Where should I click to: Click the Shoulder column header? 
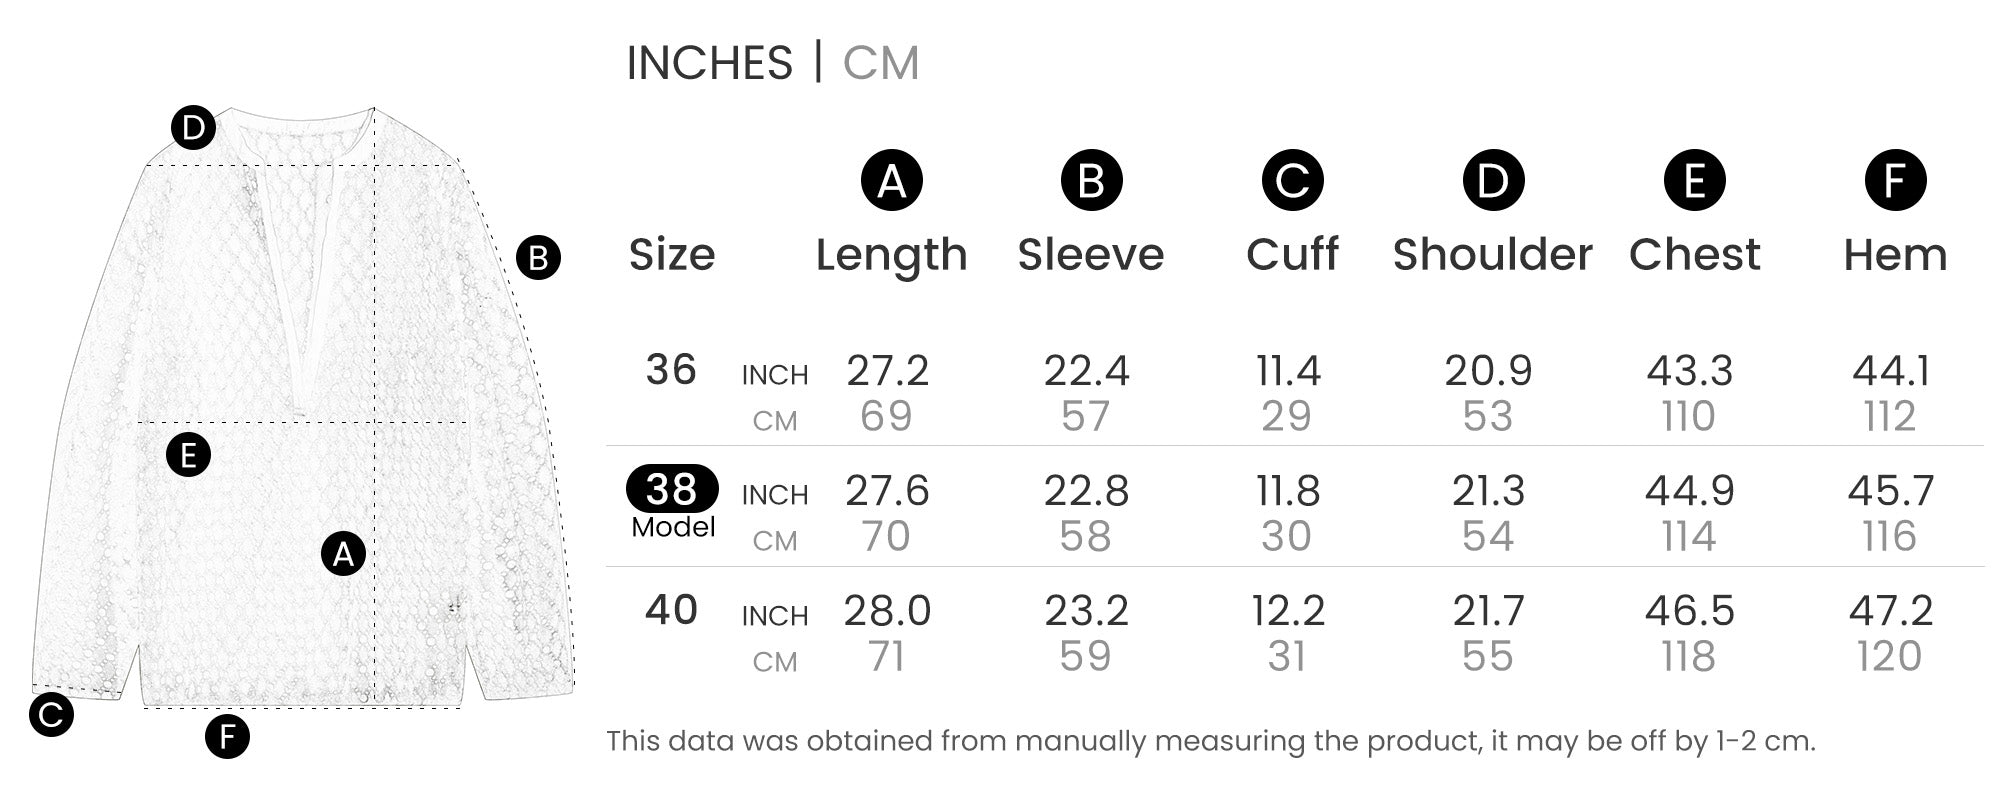point(1492,255)
